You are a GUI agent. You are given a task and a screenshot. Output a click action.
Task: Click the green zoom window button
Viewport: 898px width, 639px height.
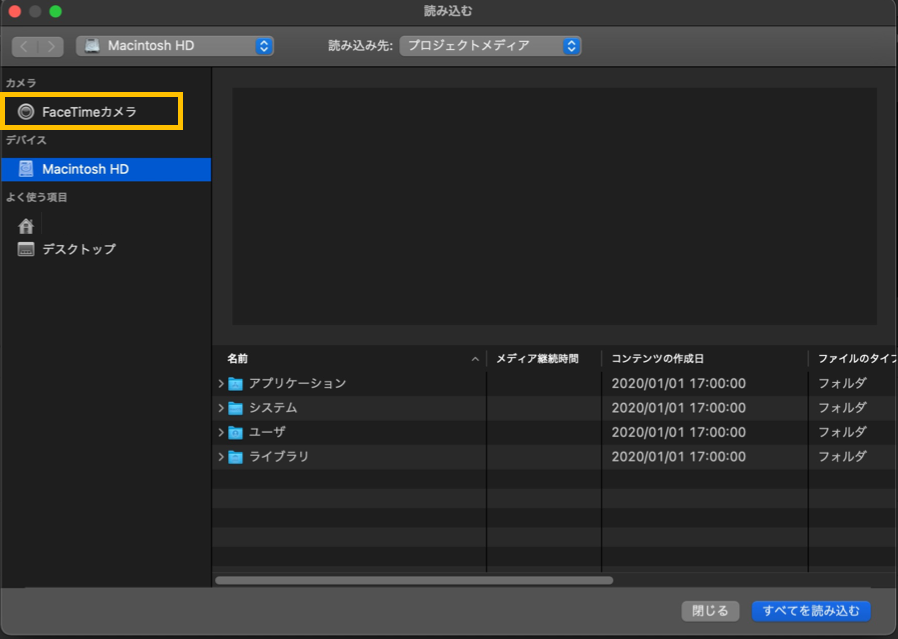pyautogui.click(x=56, y=11)
